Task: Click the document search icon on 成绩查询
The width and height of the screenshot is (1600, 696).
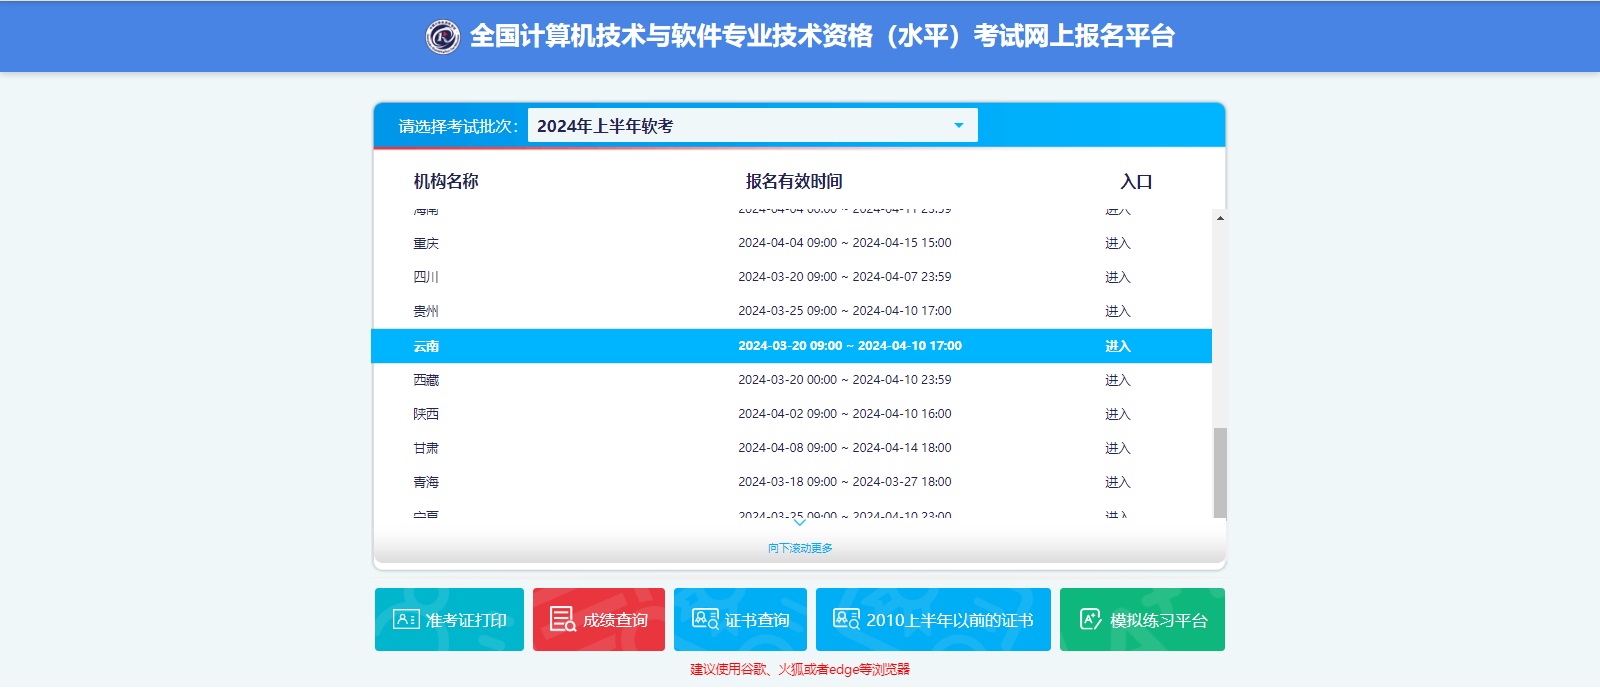Action: pyautogui.click(x=563, y=620)
